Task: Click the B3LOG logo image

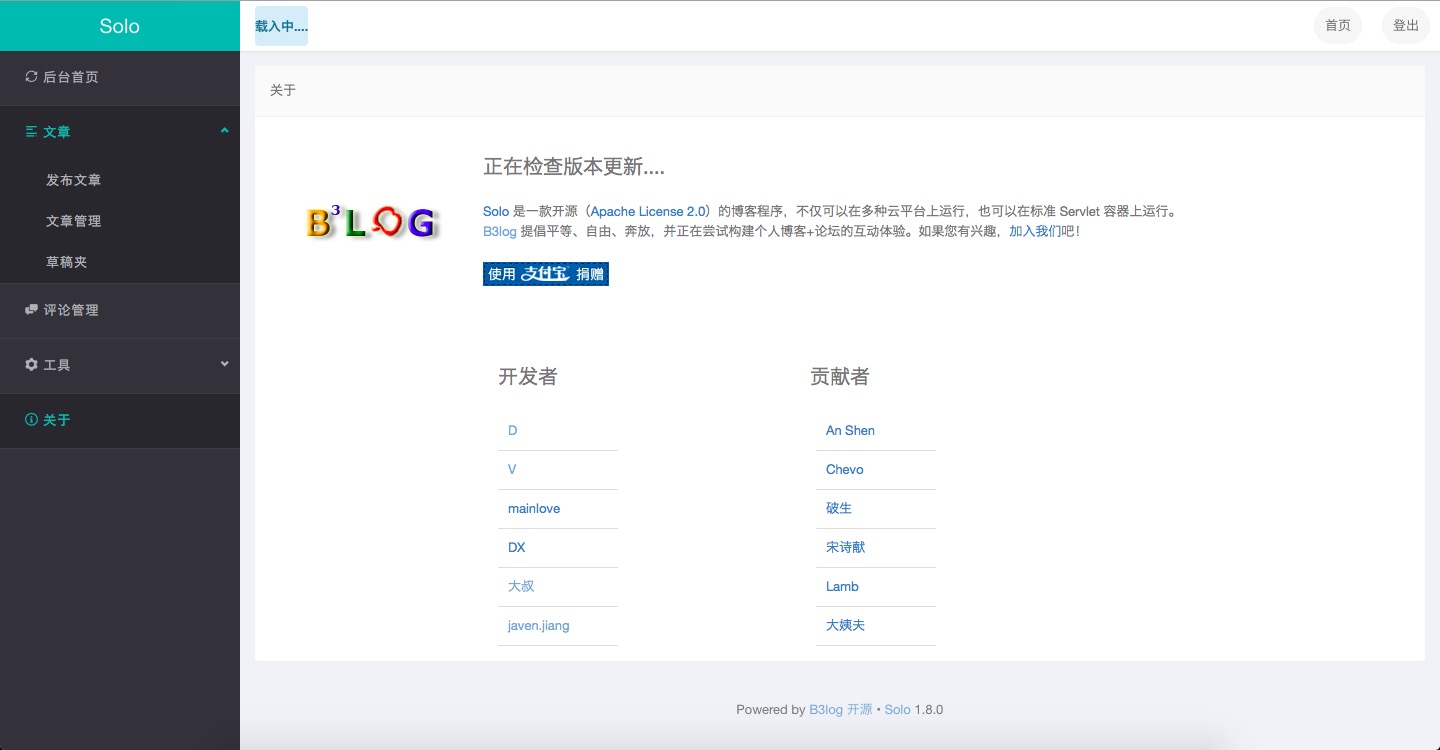Action: [x=372, y=221]
